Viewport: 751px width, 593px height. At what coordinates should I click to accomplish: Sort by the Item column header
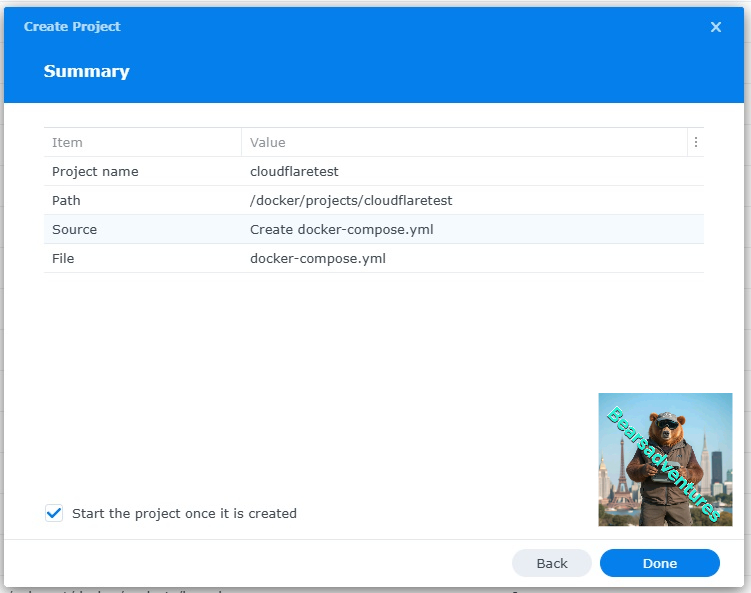(67, 142)
